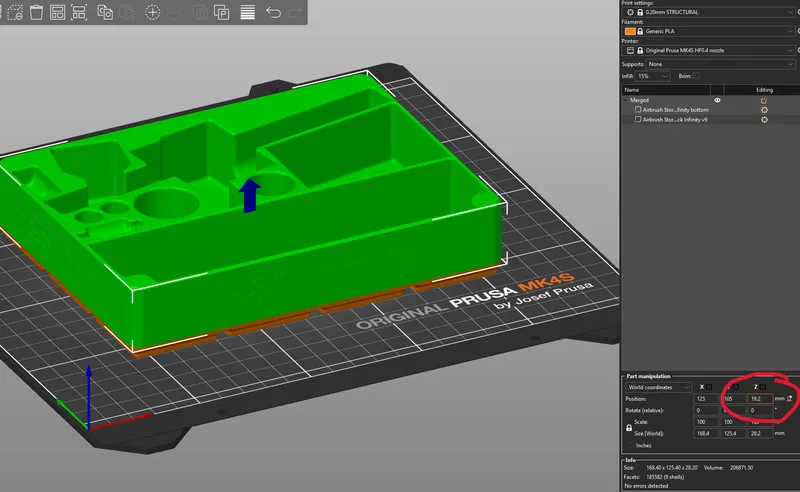
Task: Click the Split to objects icon
Action: [x=199, y=12]
